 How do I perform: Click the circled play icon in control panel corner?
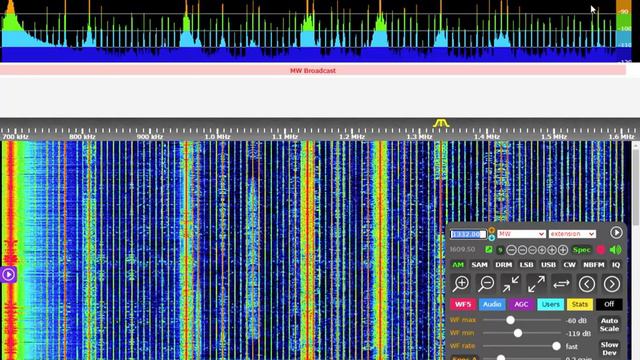(x=616, y=233)
